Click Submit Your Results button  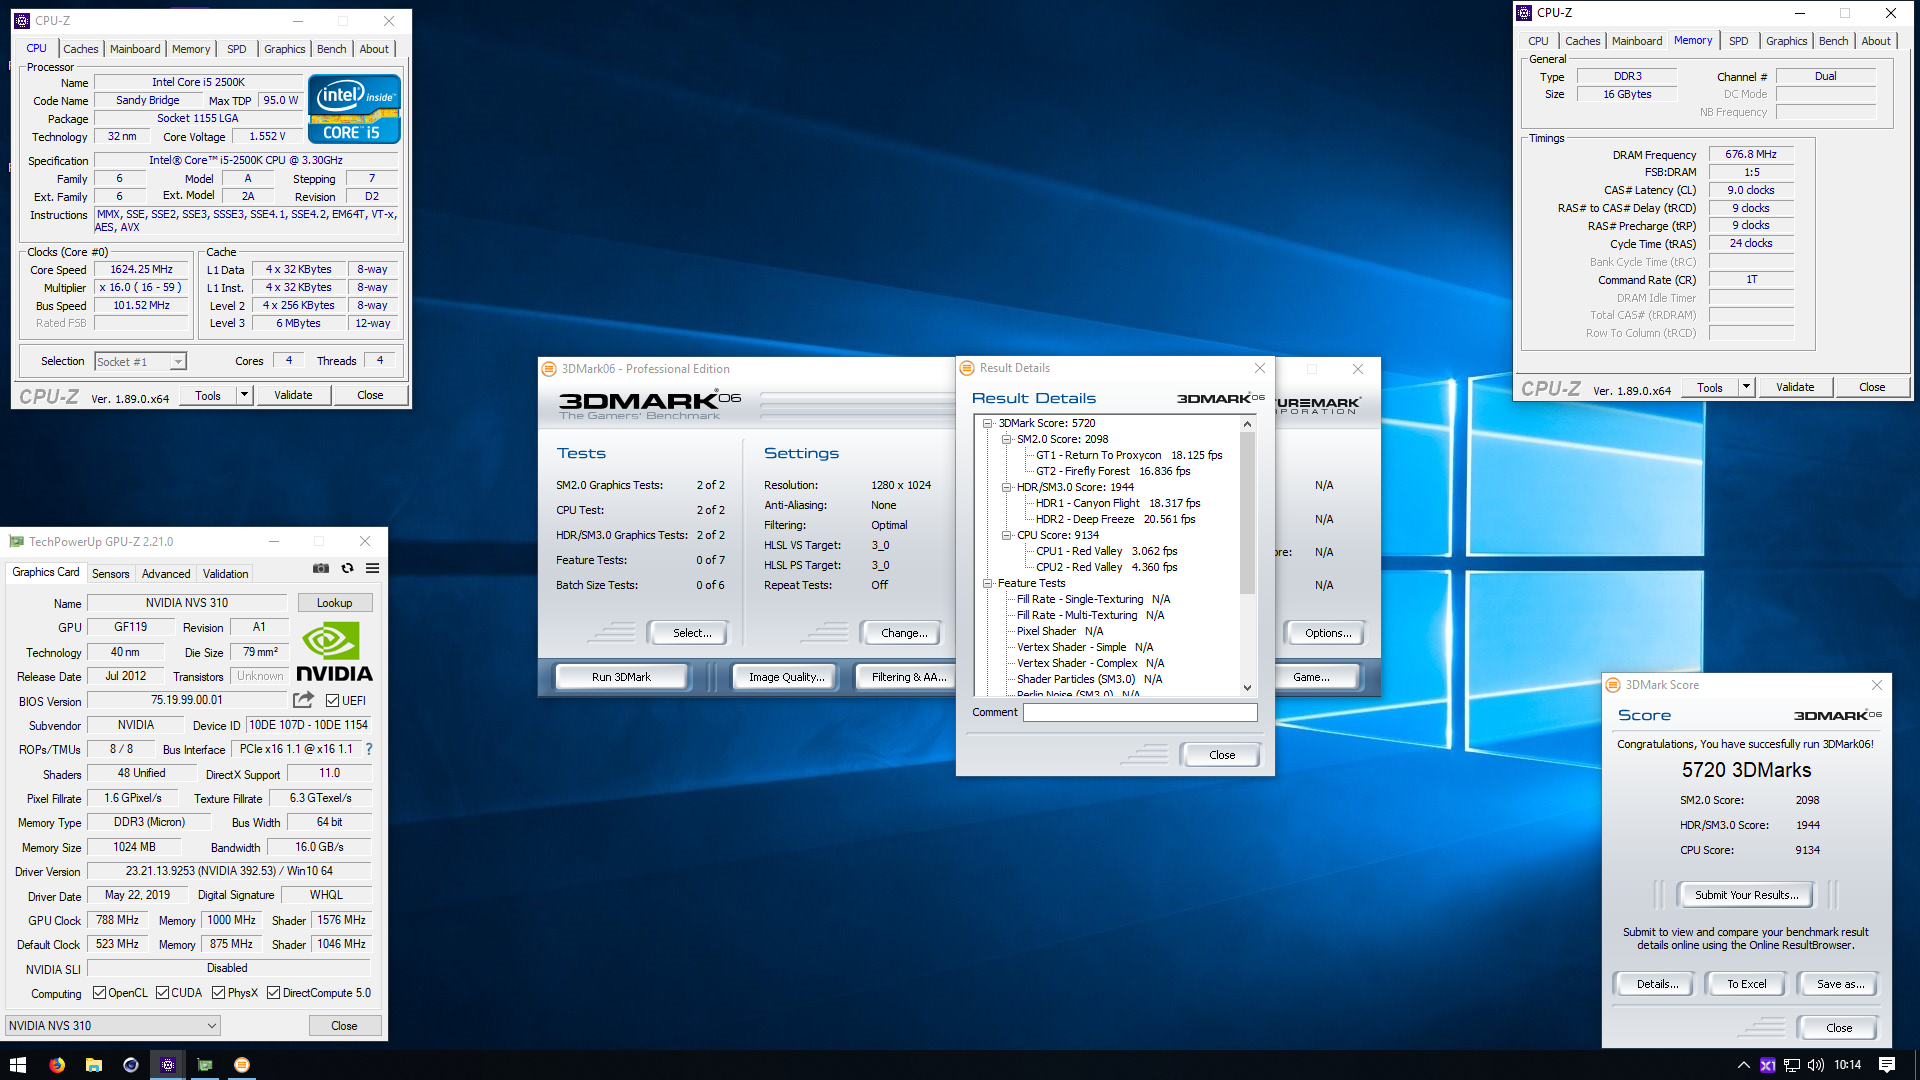1747,895
